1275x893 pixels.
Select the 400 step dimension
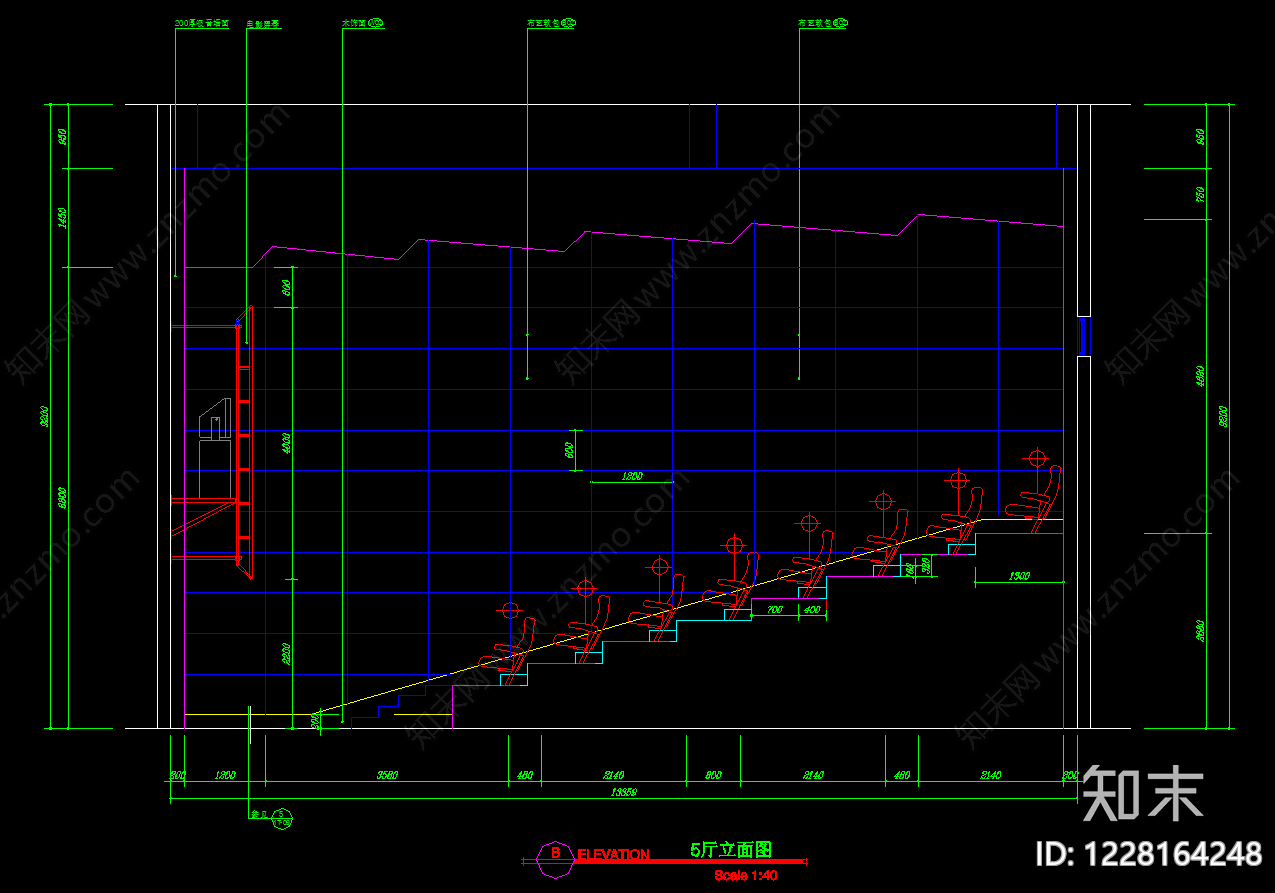tap(812, 609)
